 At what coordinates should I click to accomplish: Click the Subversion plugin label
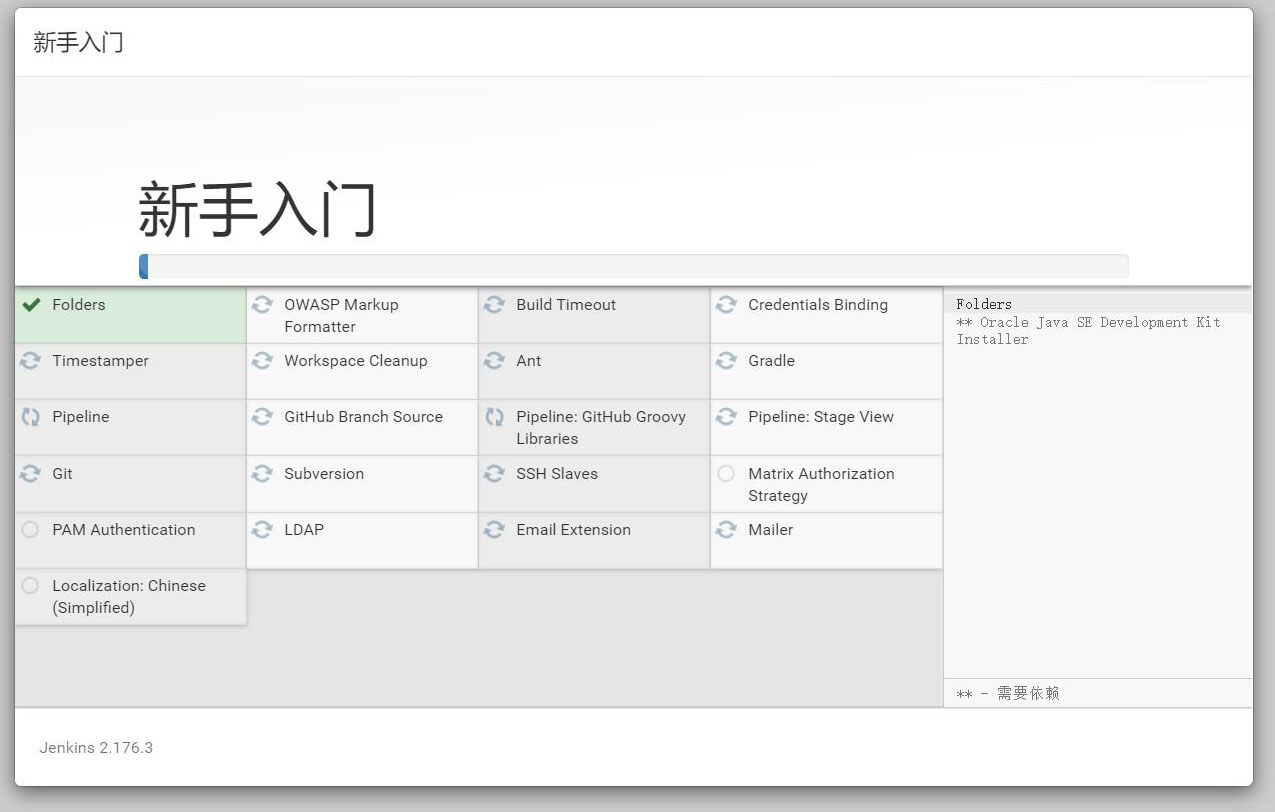click(x=324, y=474)
